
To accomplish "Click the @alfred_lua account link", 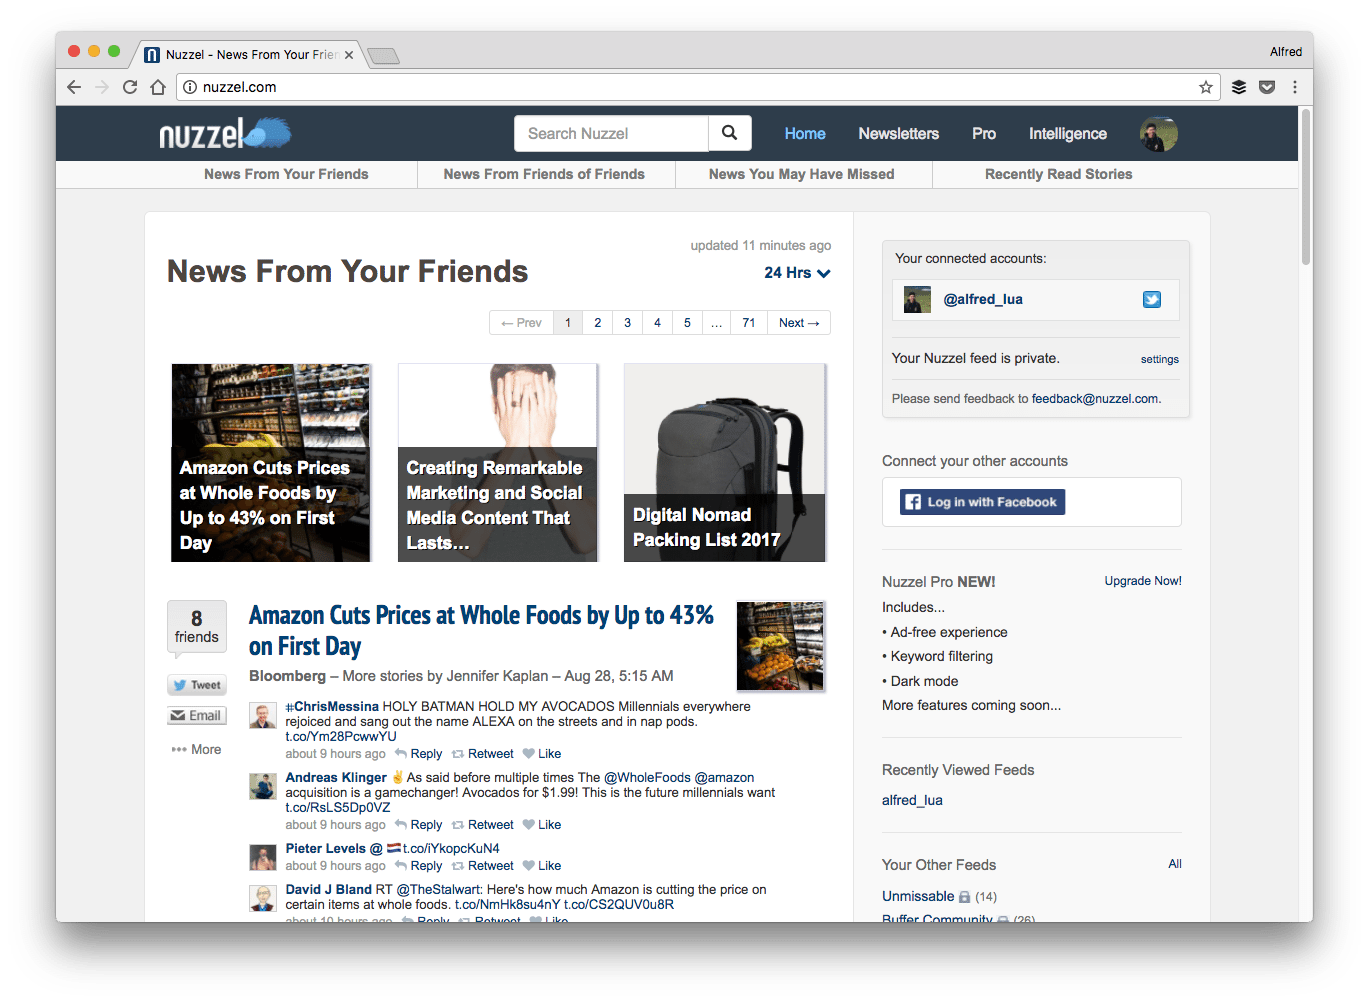I will [x=983, y=299].
